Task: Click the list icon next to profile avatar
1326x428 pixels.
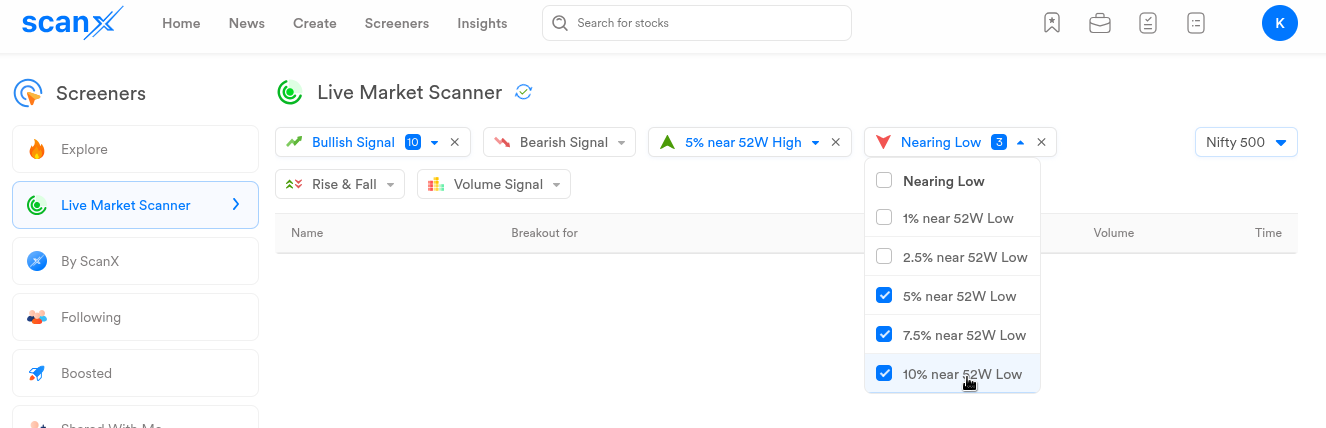Action: [x=1196, y=23]
